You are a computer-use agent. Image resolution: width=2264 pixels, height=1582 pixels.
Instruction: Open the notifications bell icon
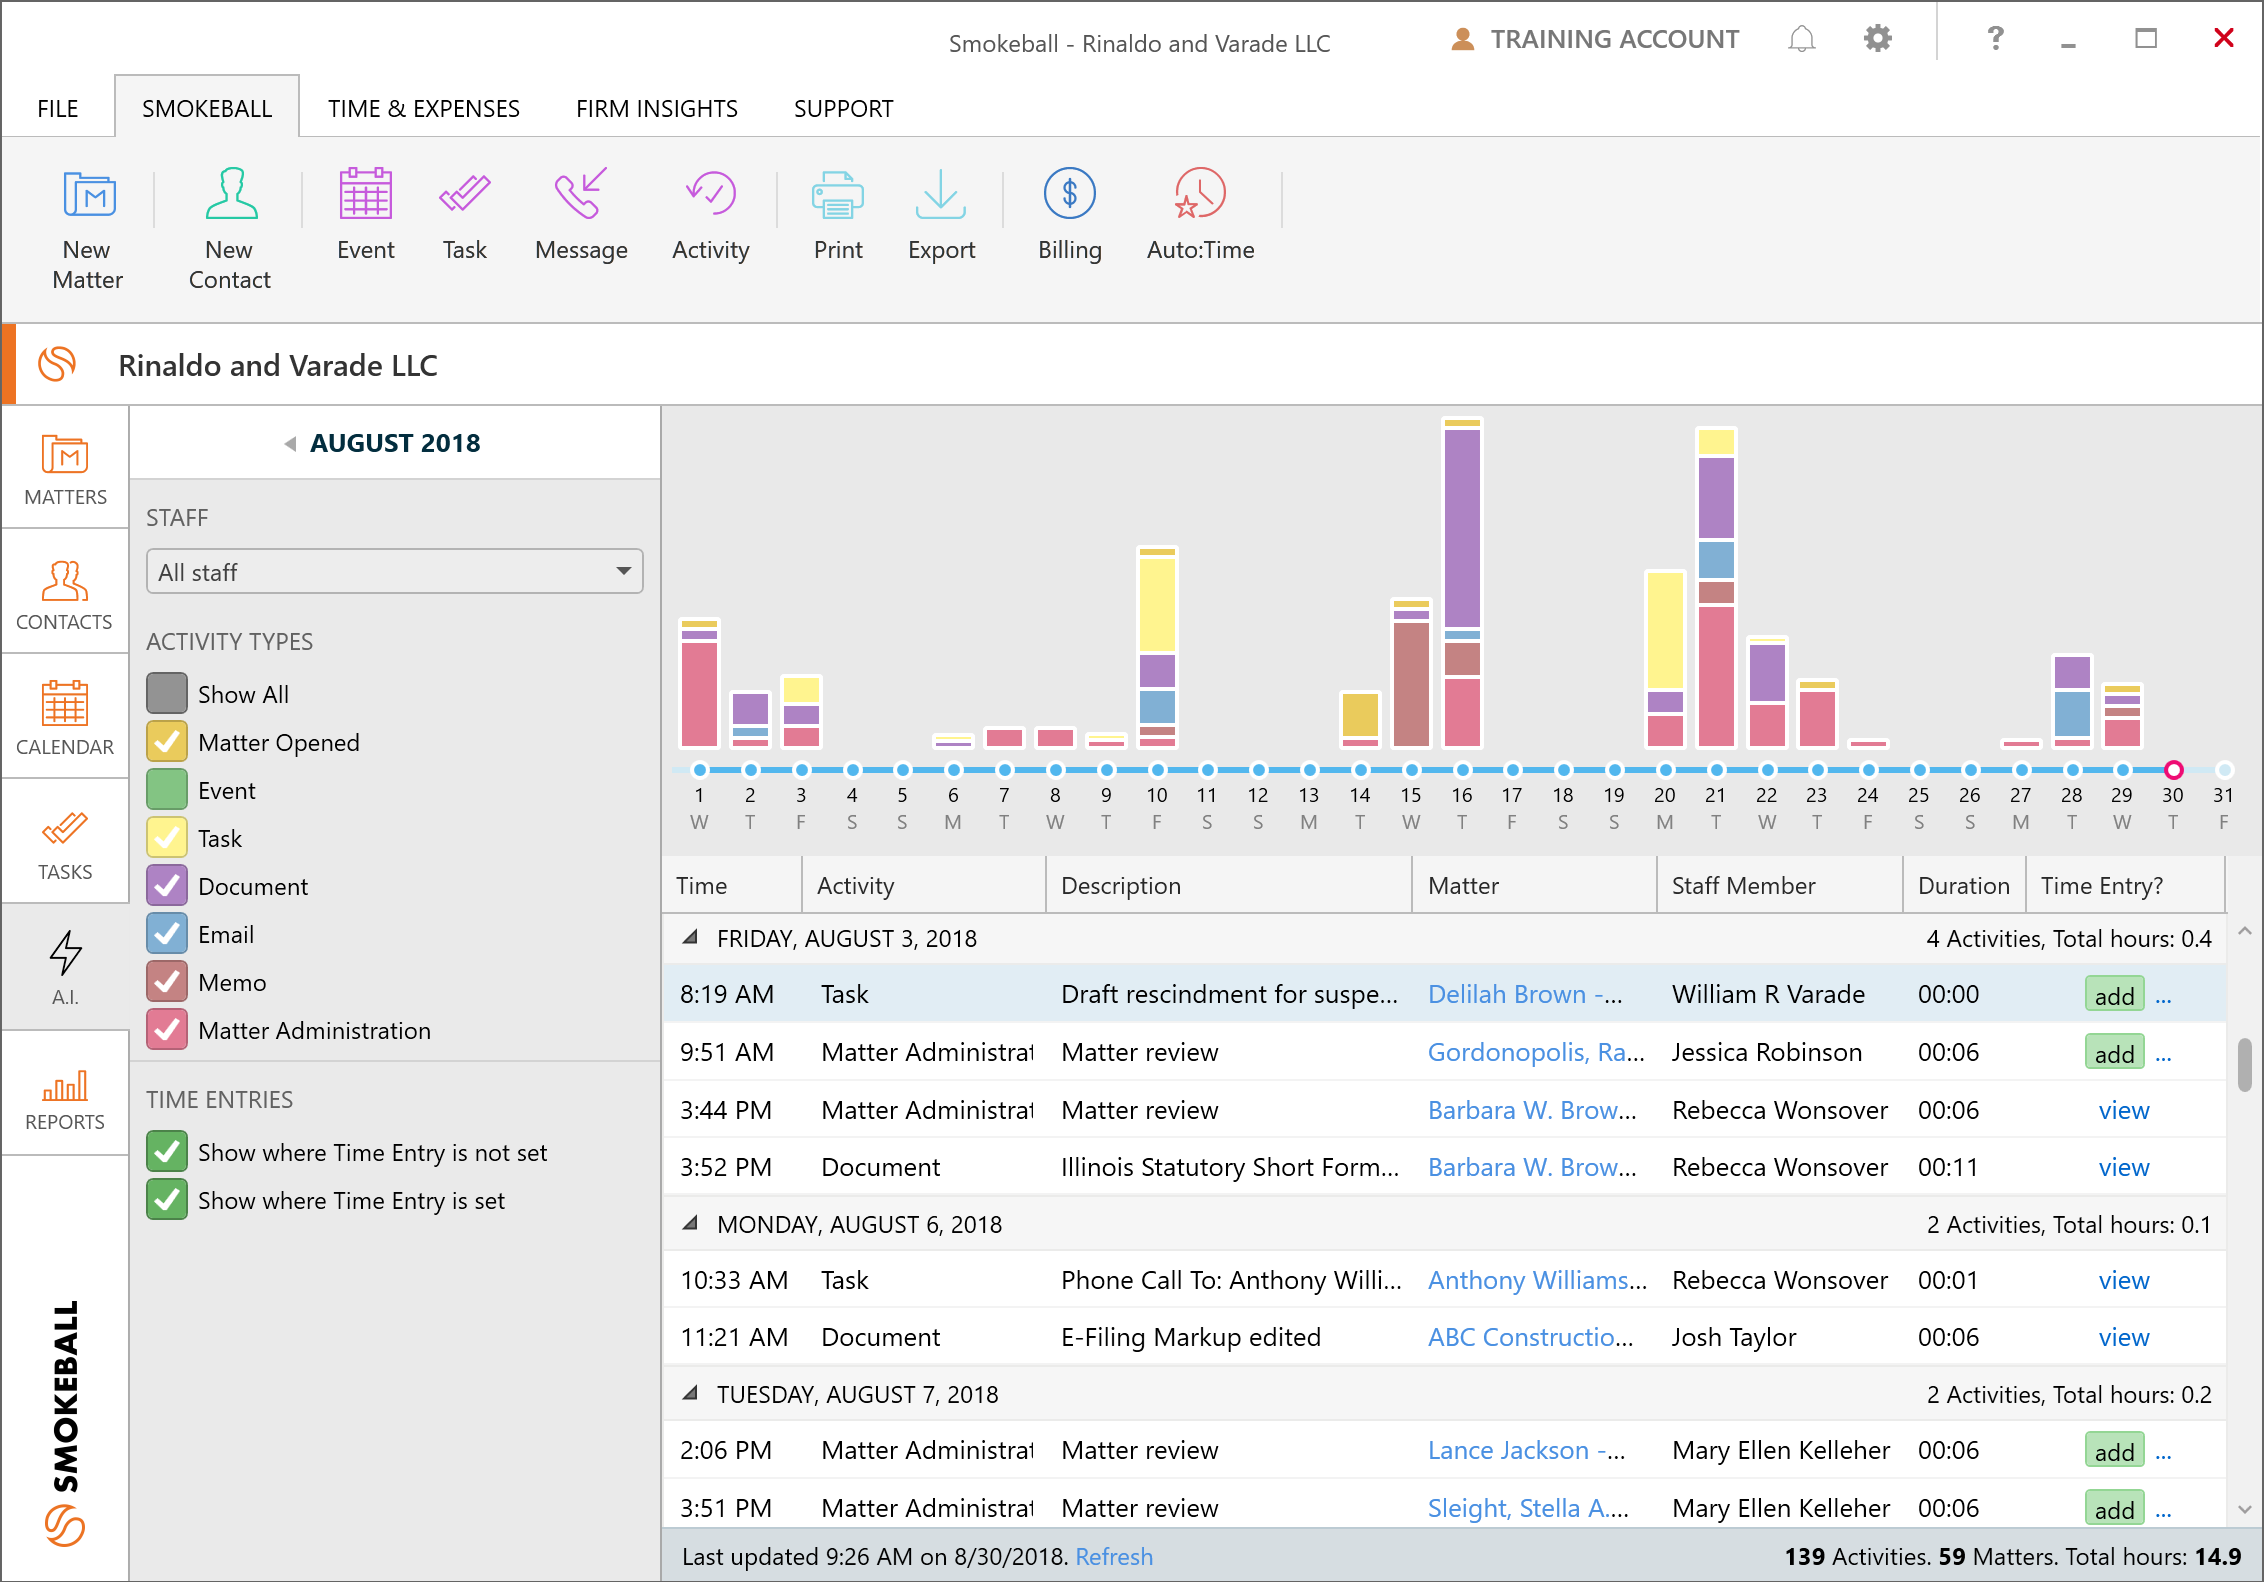click(x=1801, y=39)
